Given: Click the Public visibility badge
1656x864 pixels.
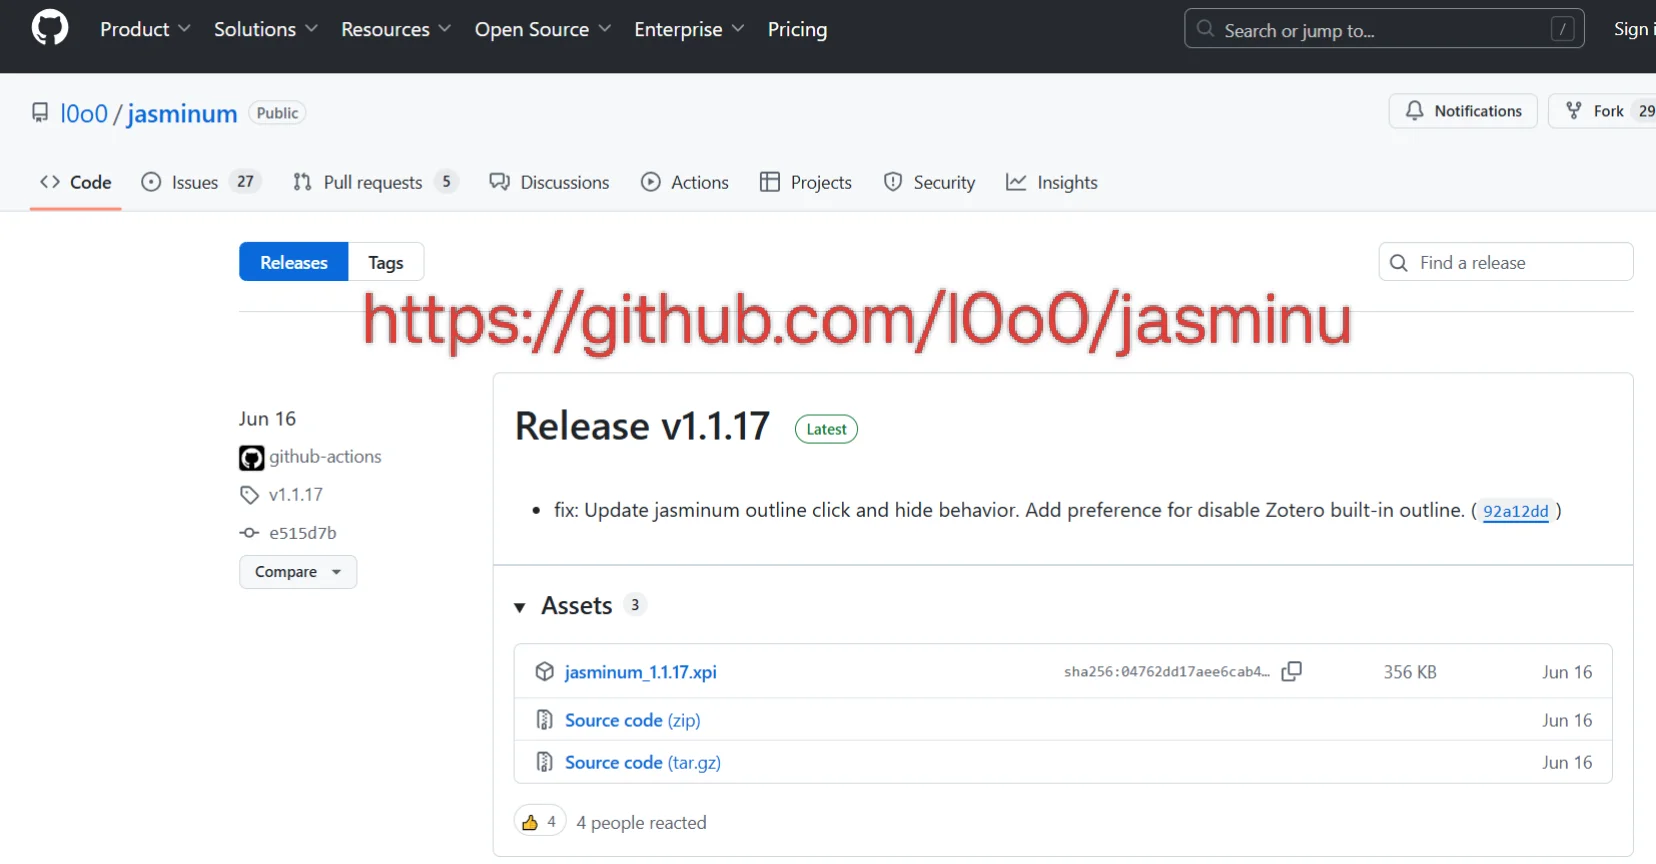Looking at the screenshot, I should coord(277,113).
